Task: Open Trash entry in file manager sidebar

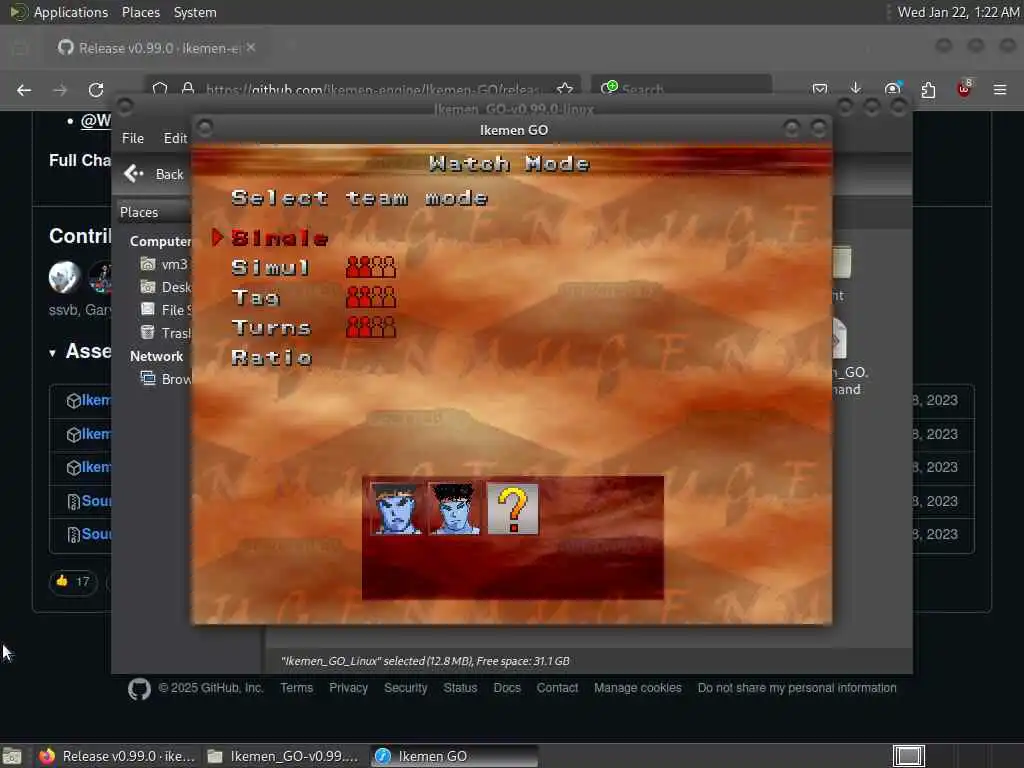Action: (166, 332)
